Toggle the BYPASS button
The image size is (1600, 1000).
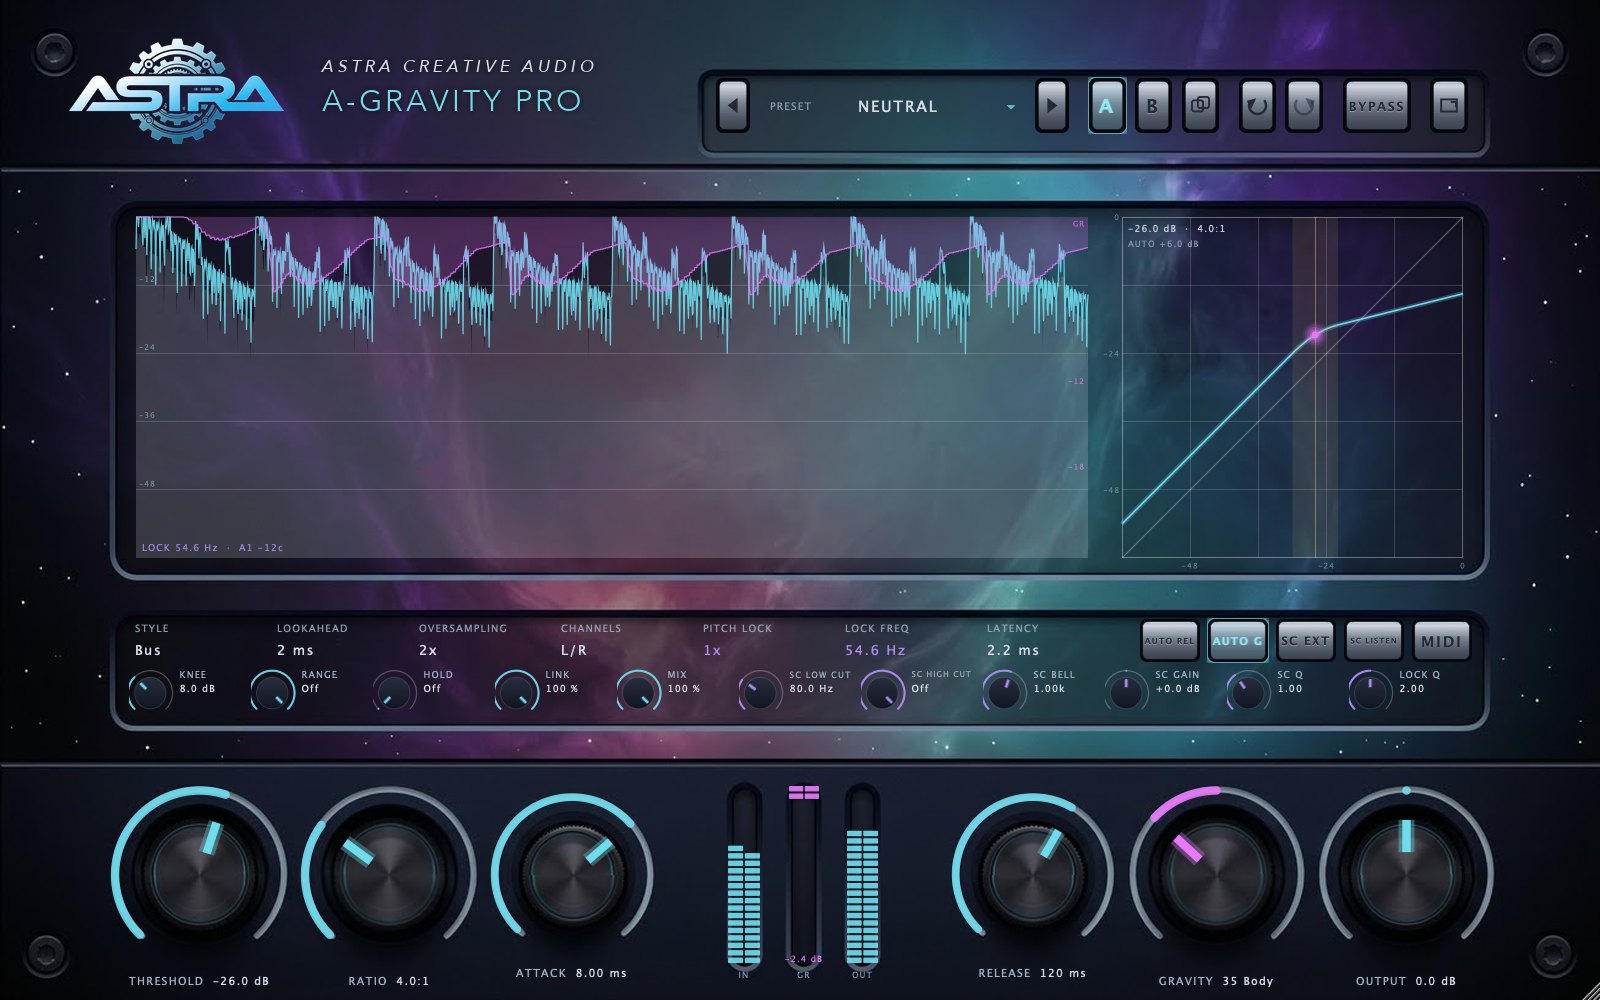pos(1376,106)
